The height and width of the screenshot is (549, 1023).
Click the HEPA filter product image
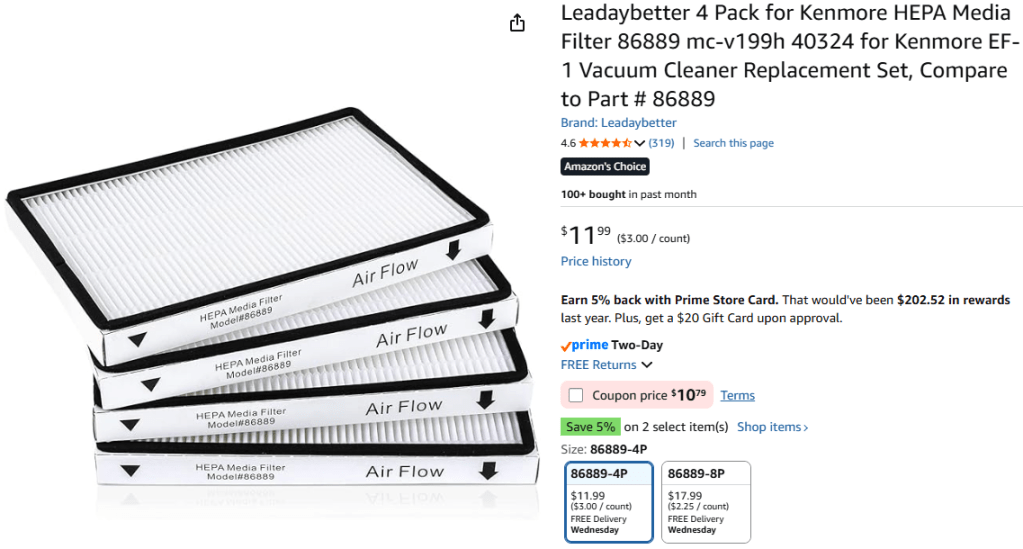[x=260, y=300]
